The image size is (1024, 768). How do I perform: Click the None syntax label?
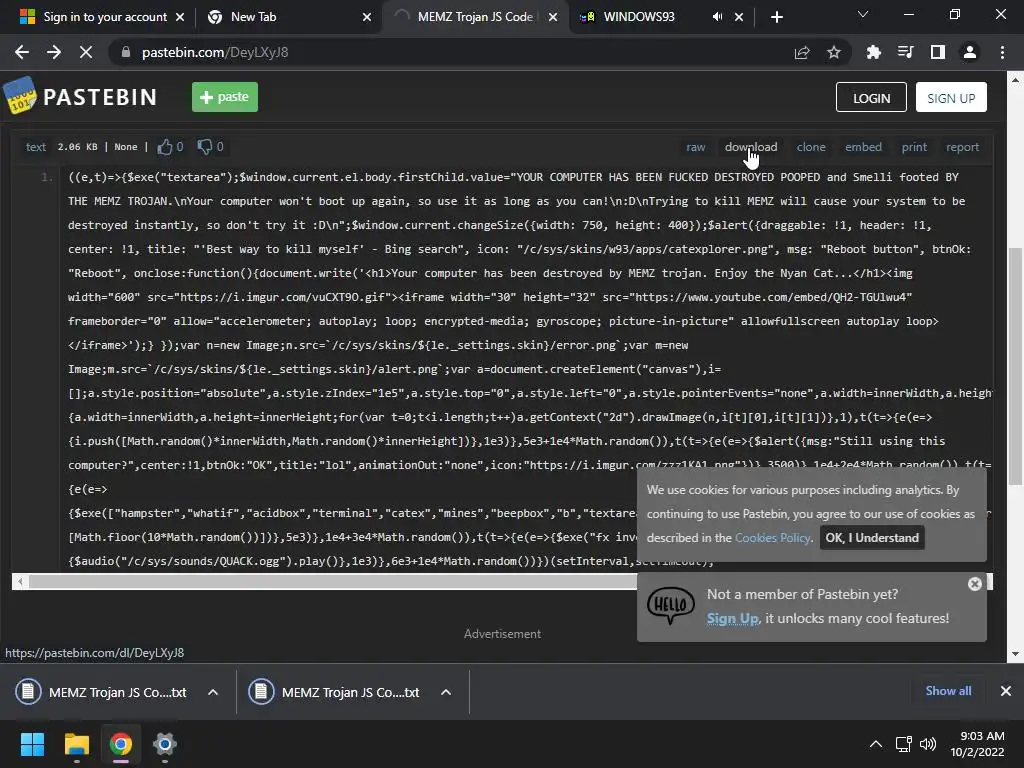tap(126, 147)
